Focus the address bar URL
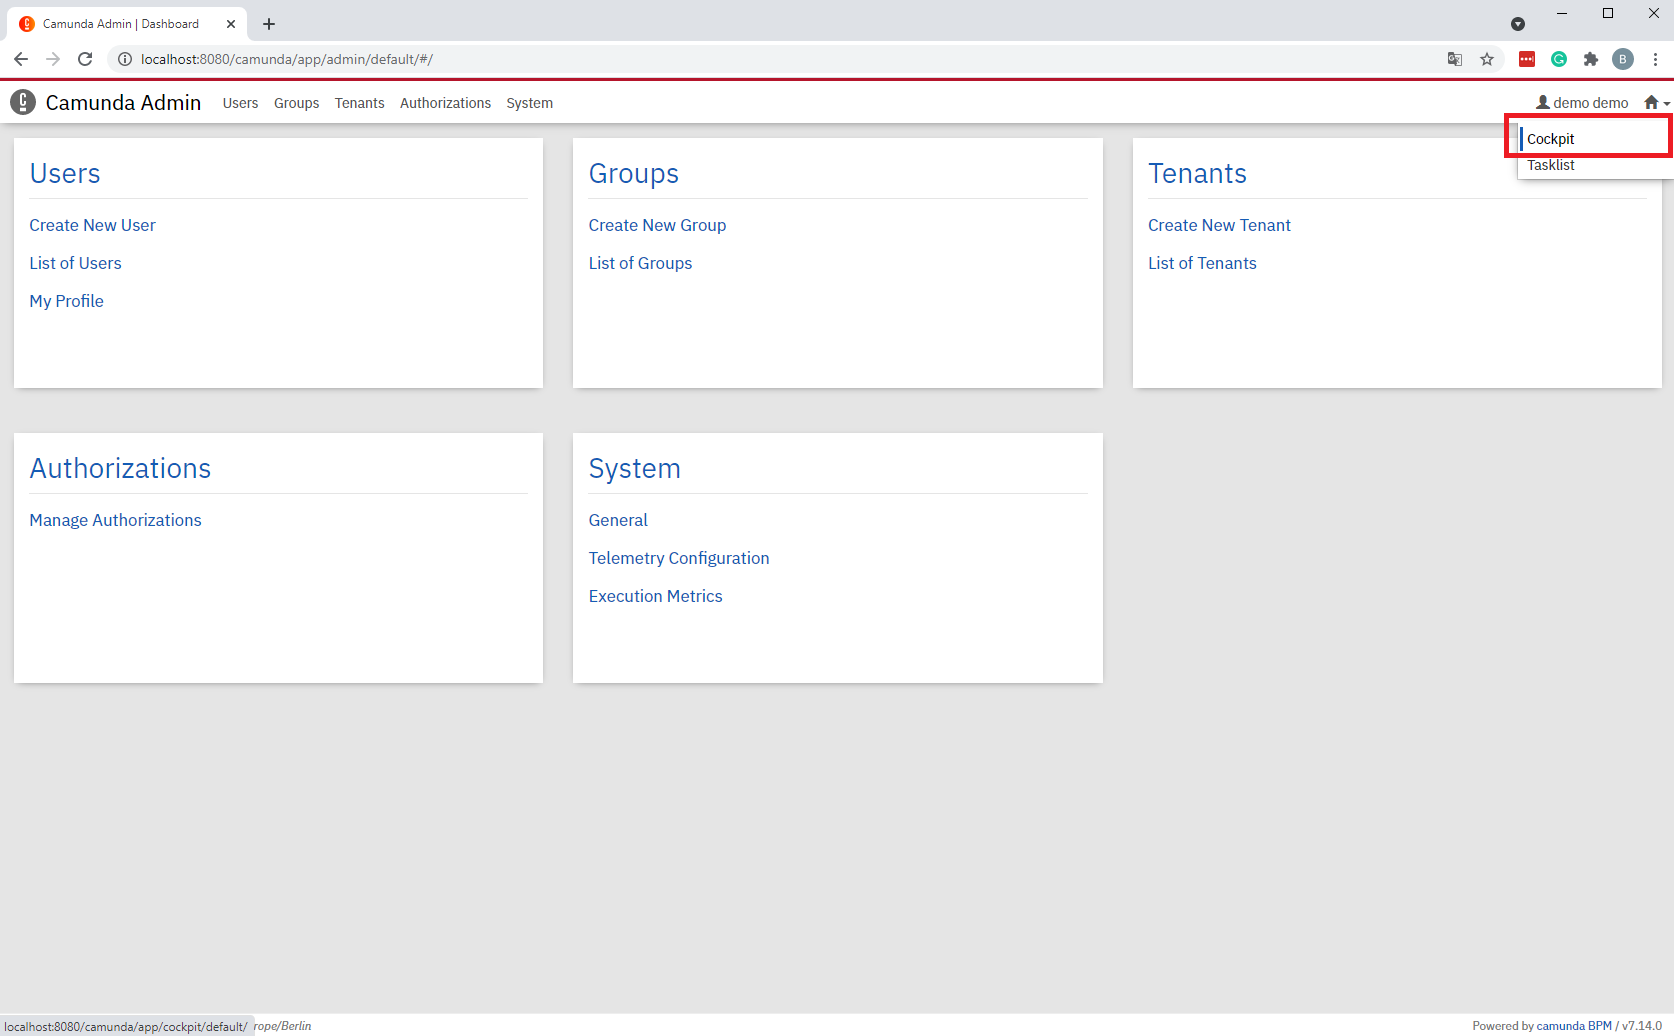 pyautogui.click(x=287, y=59)
